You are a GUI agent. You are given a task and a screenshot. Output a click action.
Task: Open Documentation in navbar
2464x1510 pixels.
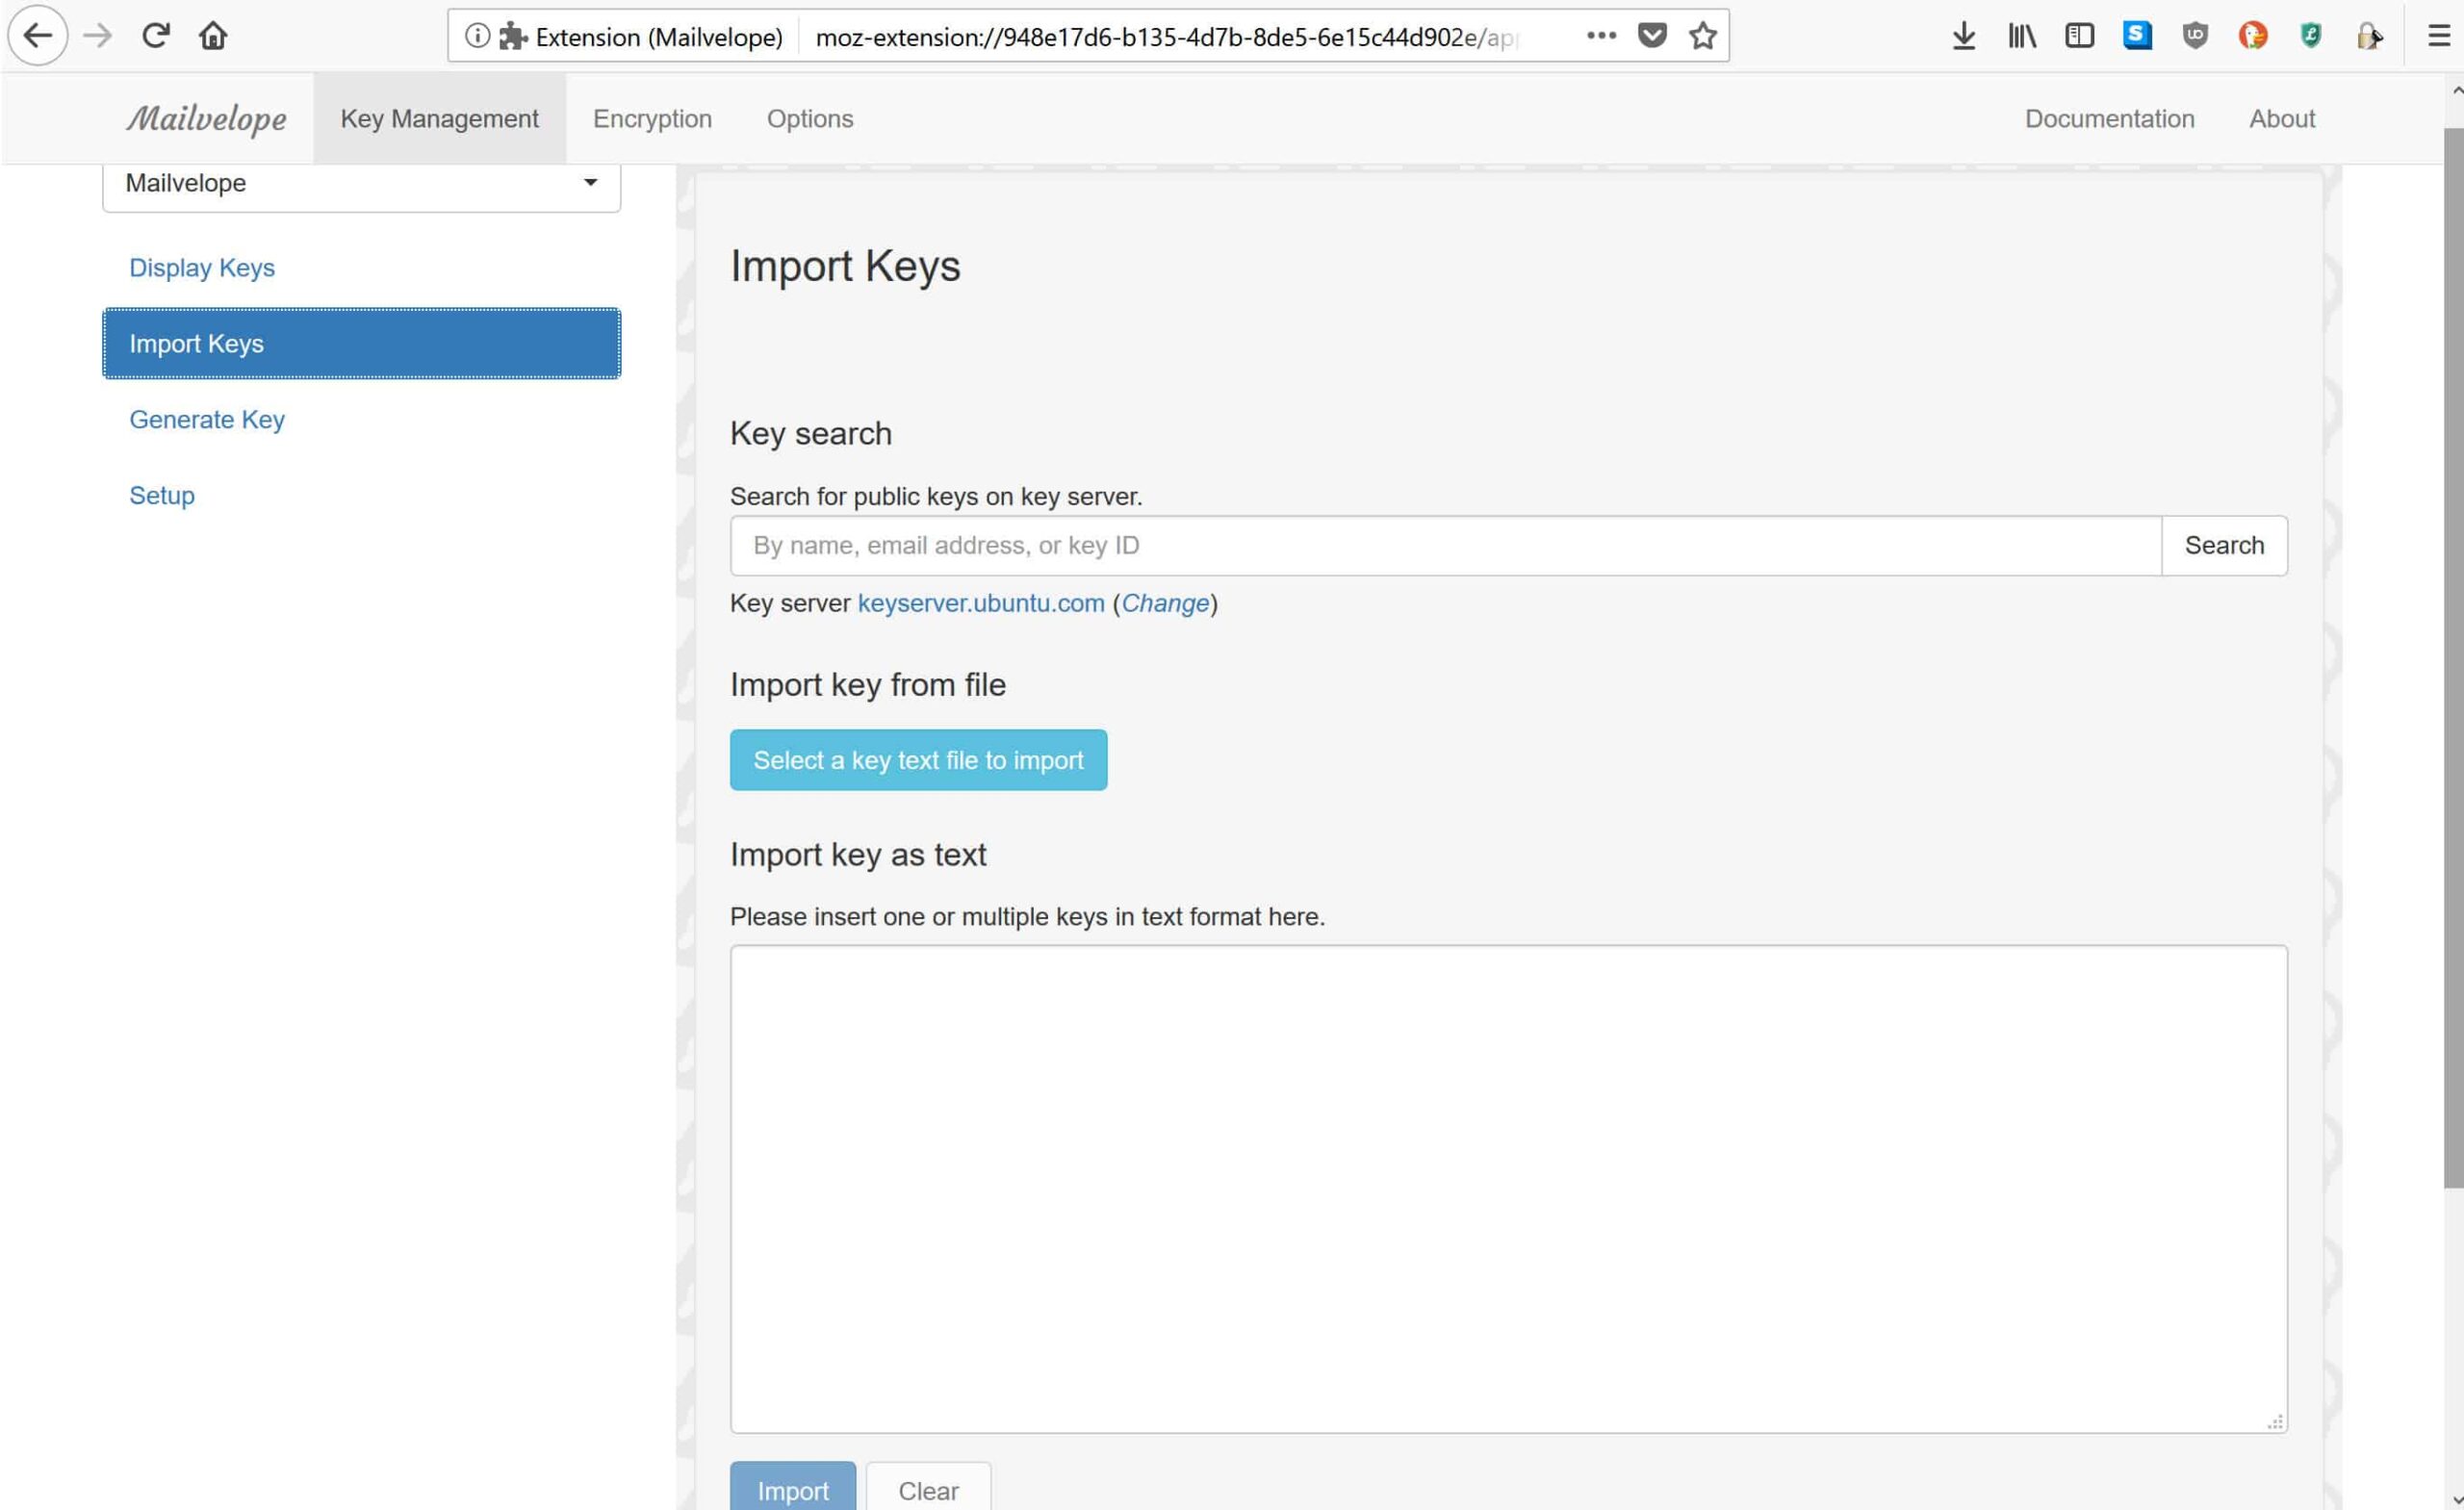point(2109,118)
